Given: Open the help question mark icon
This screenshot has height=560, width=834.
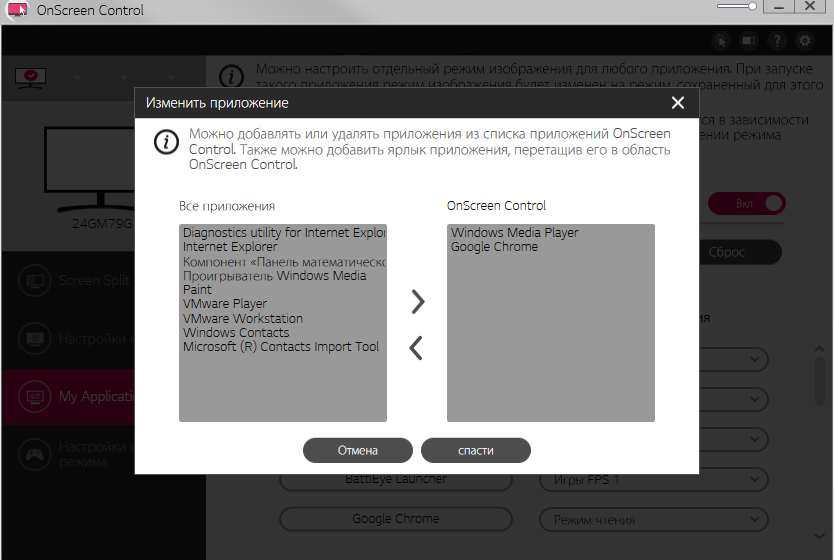Looking at the screenshot, I should [x=777, y=40].
